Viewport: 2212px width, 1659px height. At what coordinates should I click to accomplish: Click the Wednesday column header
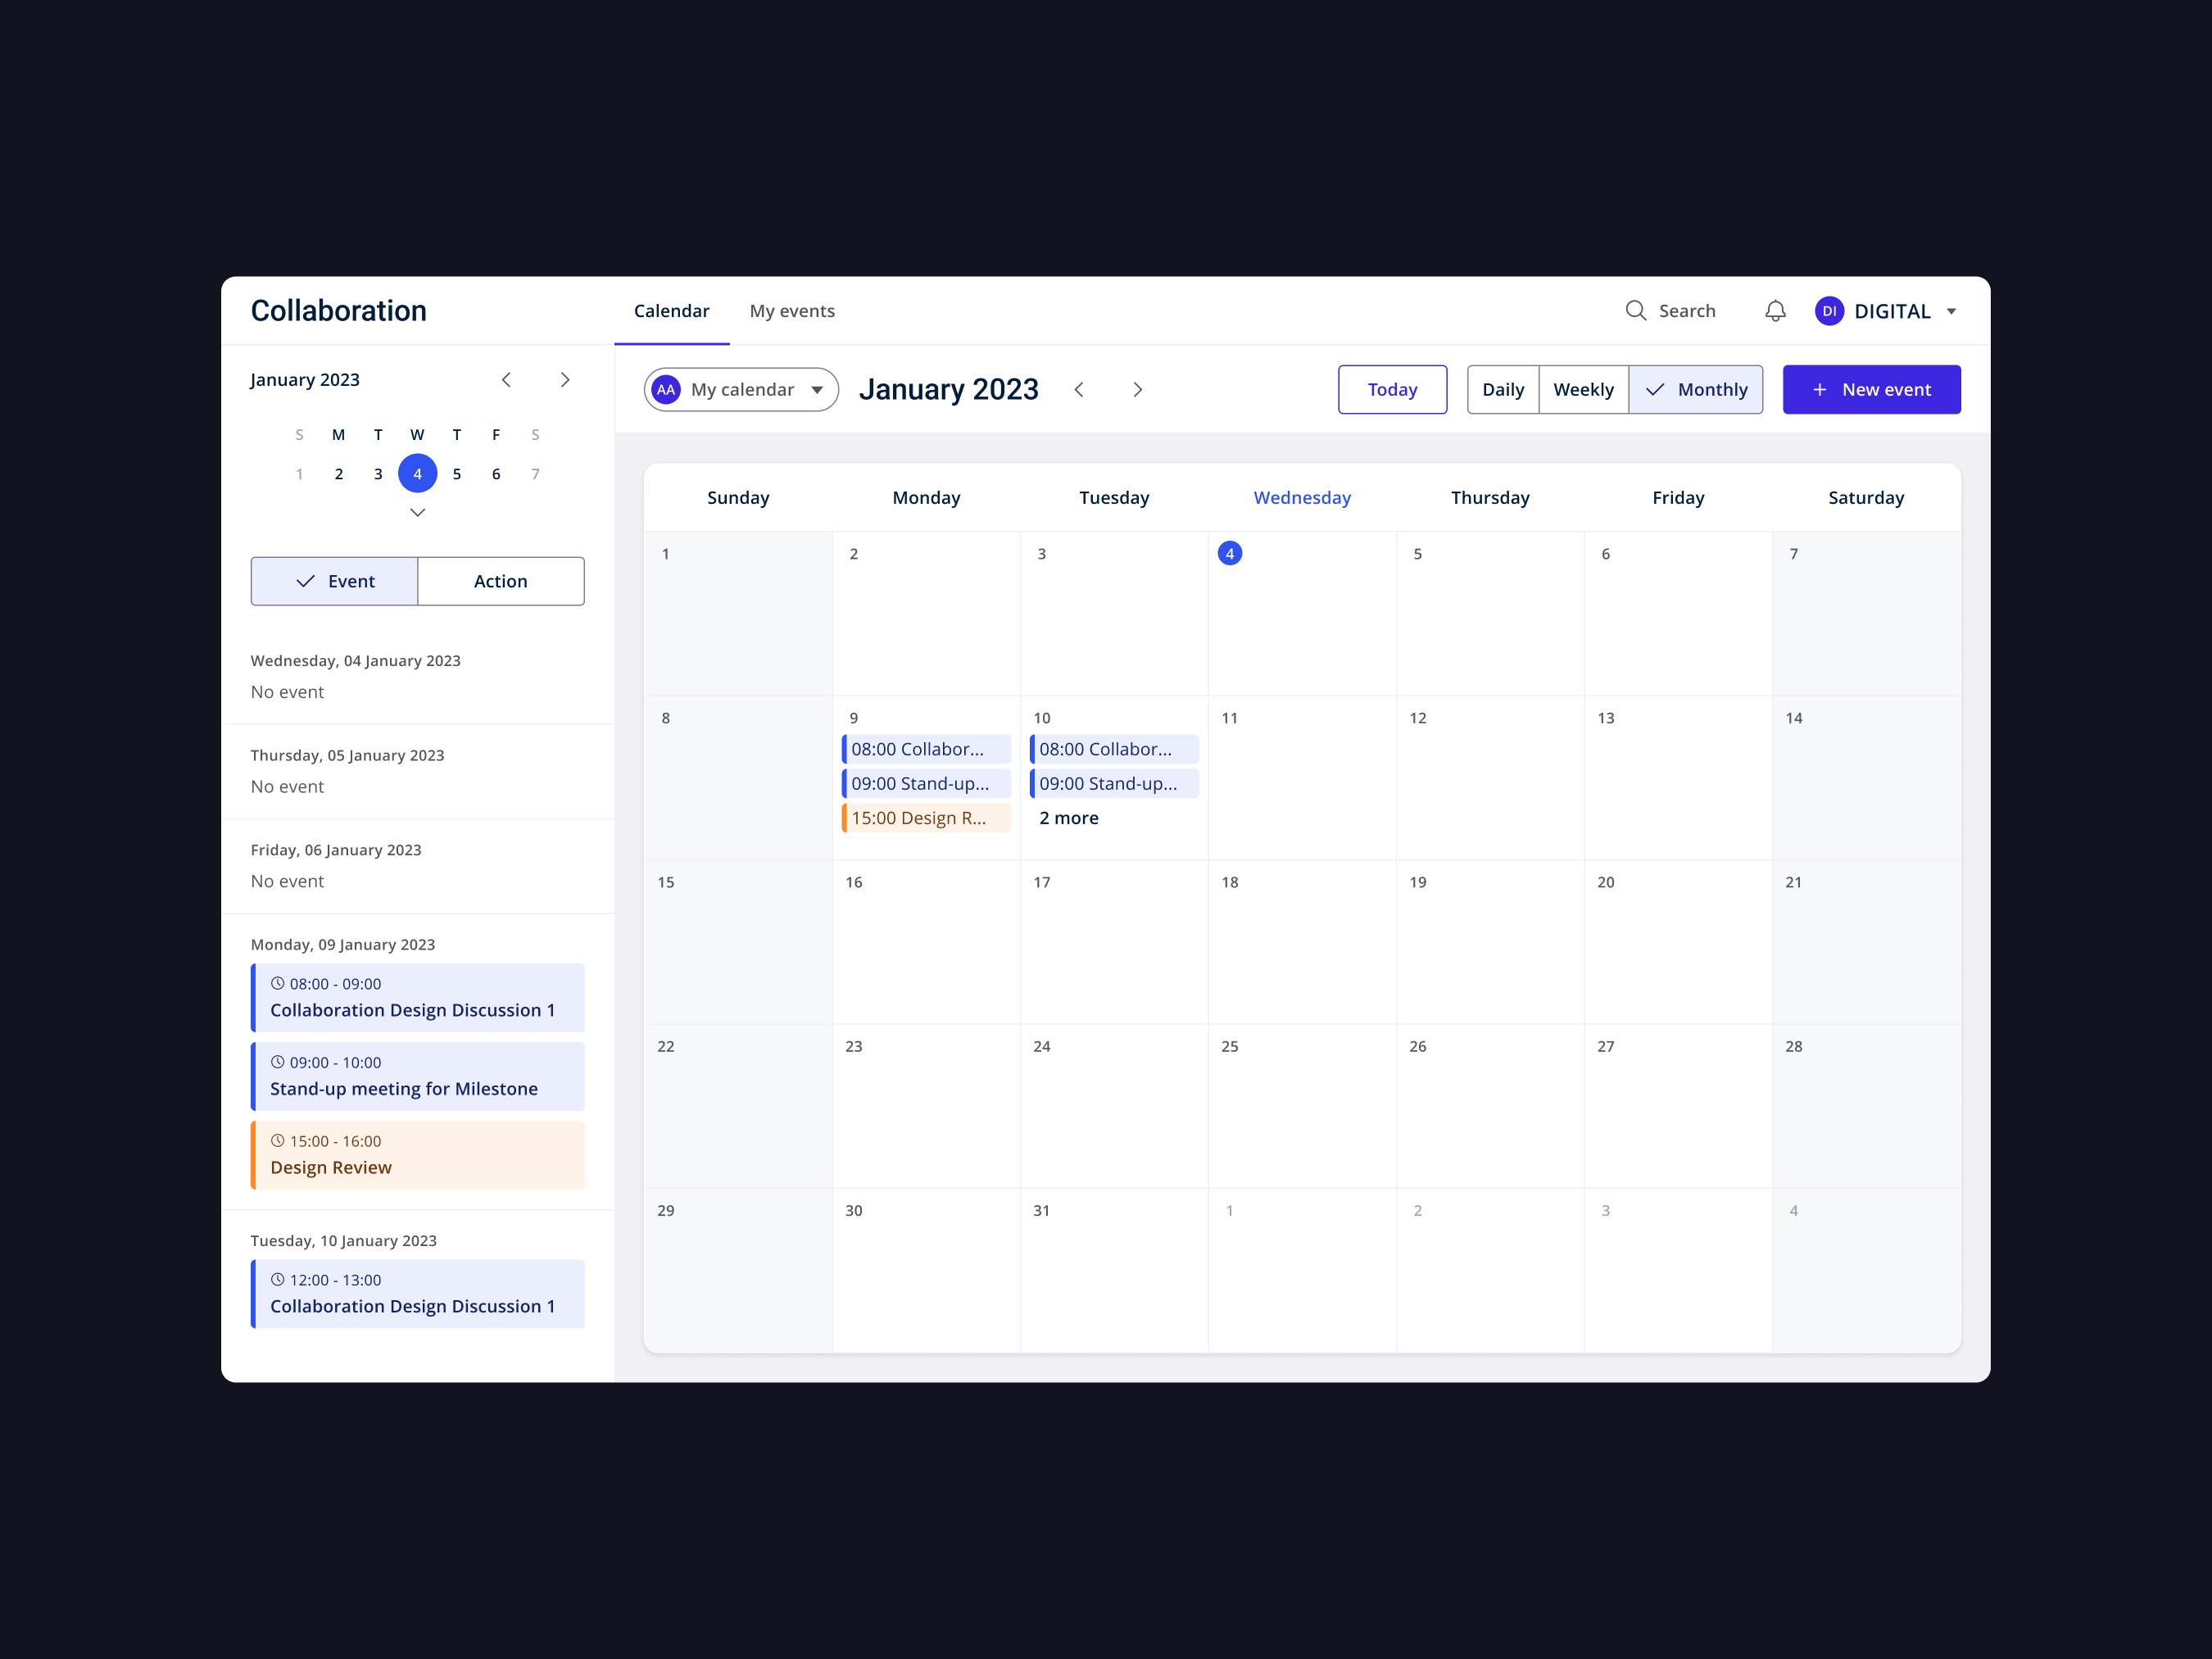(1302, 498)
